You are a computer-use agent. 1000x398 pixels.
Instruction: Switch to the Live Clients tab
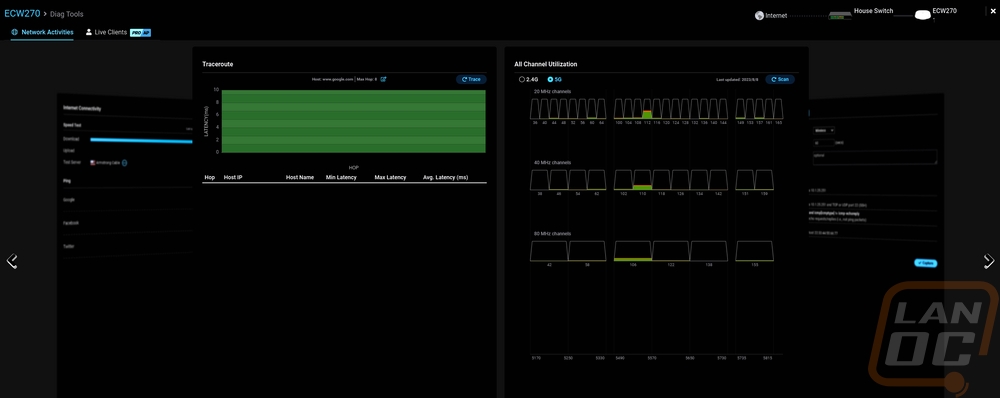coord(110,32)
